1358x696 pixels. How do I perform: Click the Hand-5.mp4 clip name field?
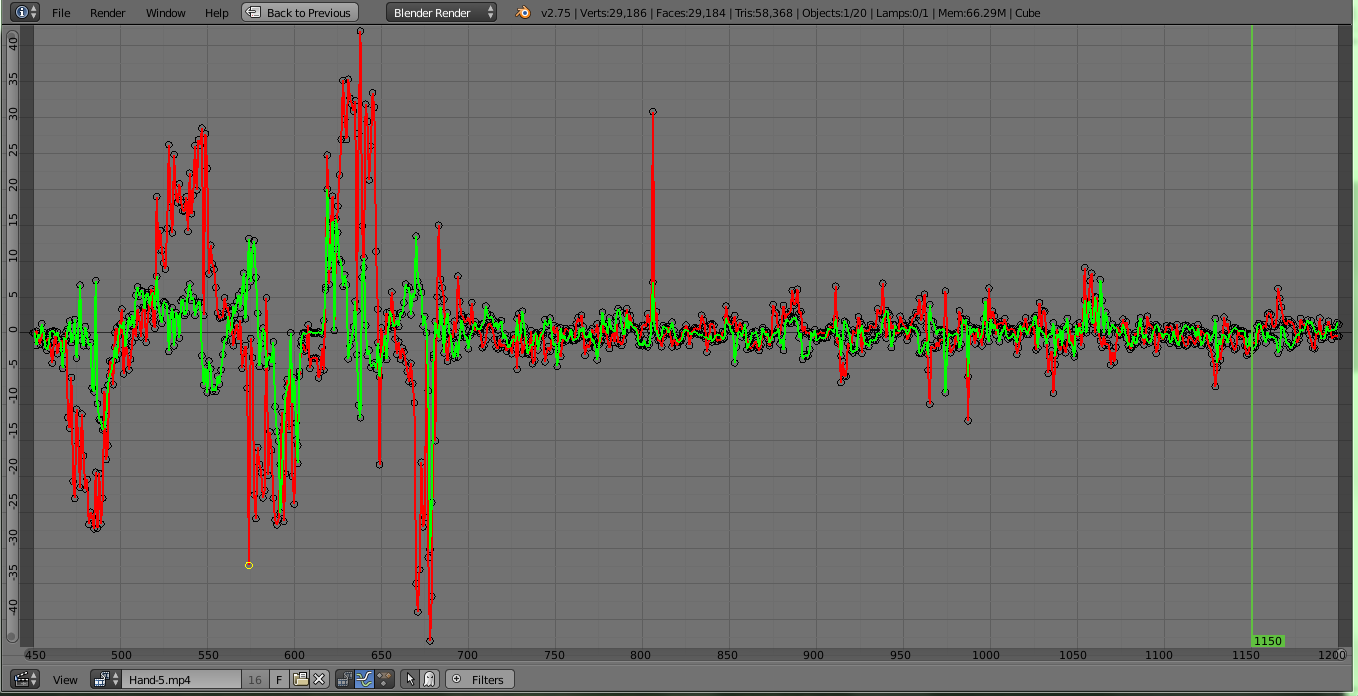coord(181,679)
